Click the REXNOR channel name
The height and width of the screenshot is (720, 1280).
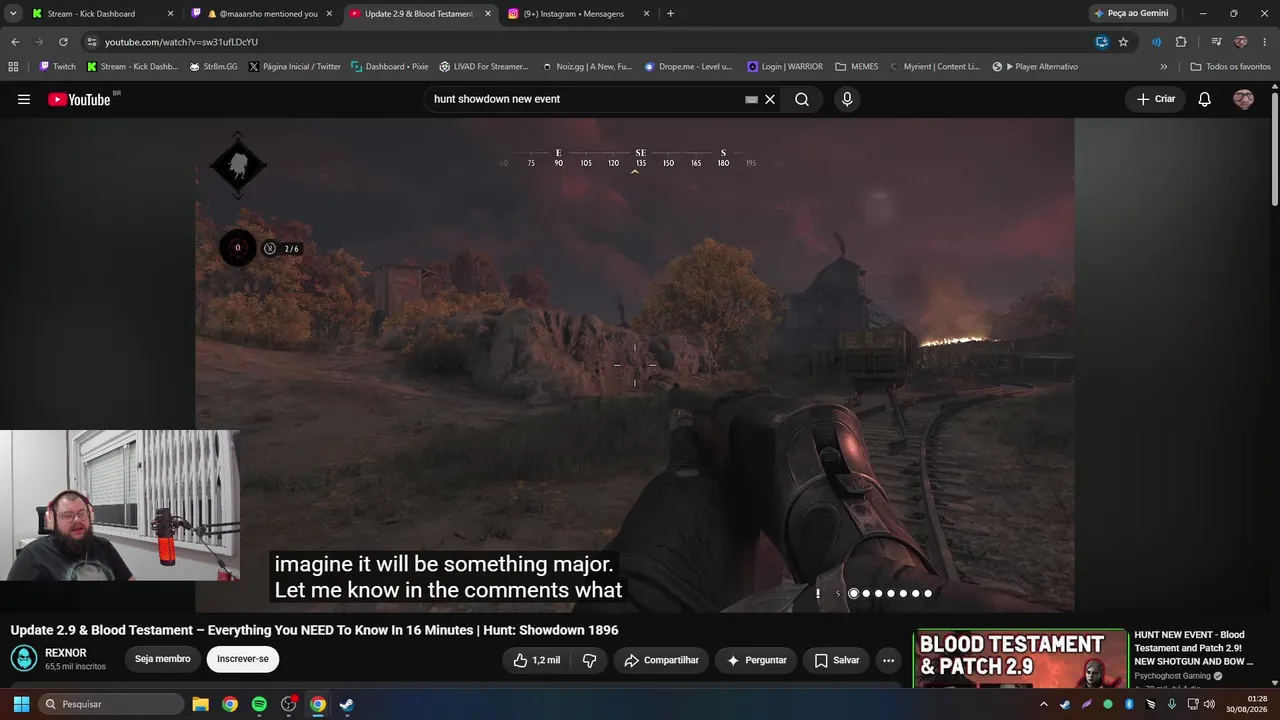click(x=66, y=653)
